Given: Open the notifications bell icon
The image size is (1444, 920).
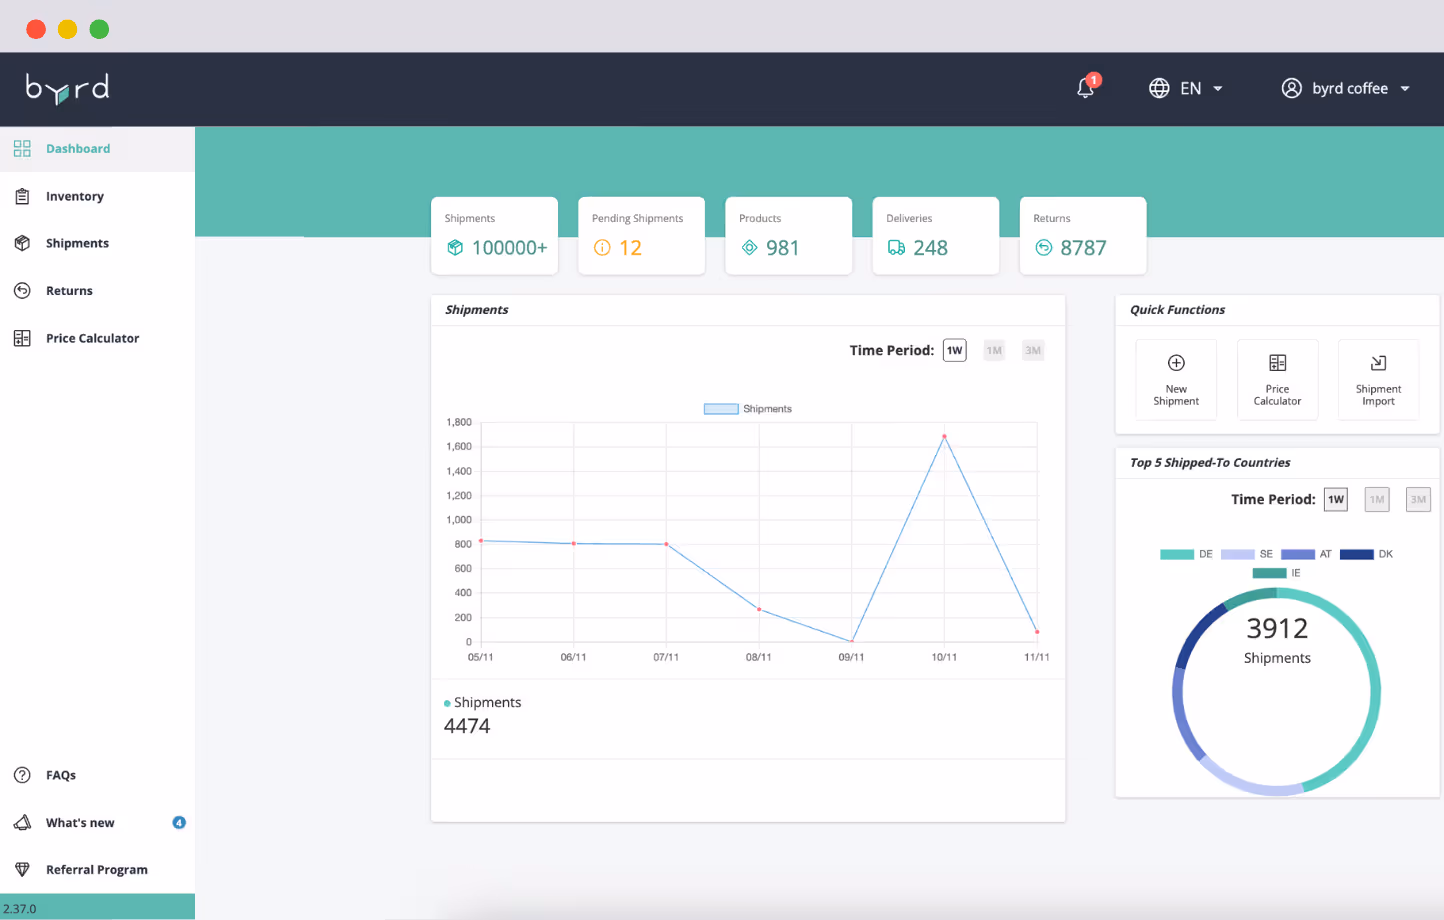Looking at the screenshot, I should [1085, 88].
